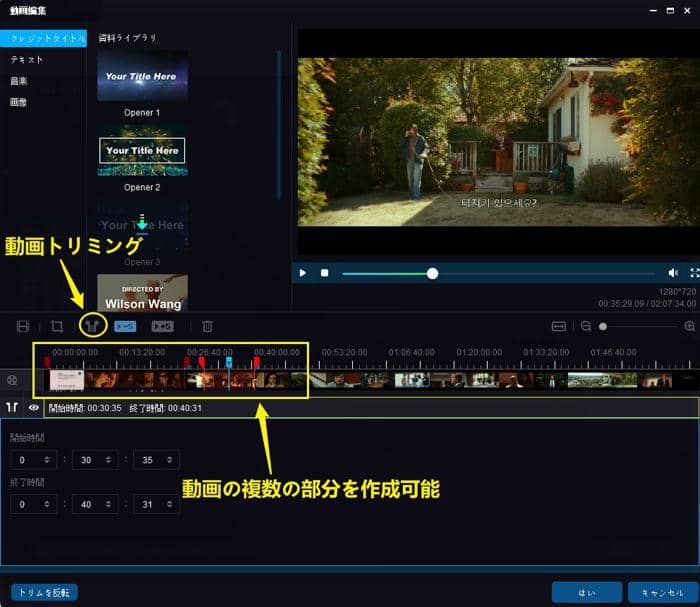700x607 pixels.
Task: Click the preview playback progress knob
Action: tap(432, 273)
